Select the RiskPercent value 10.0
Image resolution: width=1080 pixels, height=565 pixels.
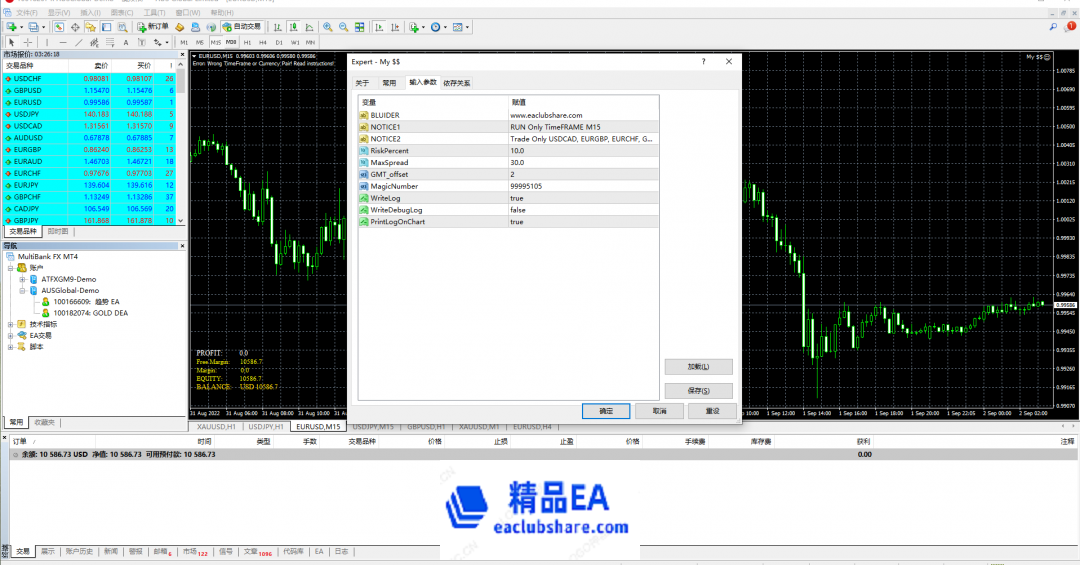pos(583,150)
